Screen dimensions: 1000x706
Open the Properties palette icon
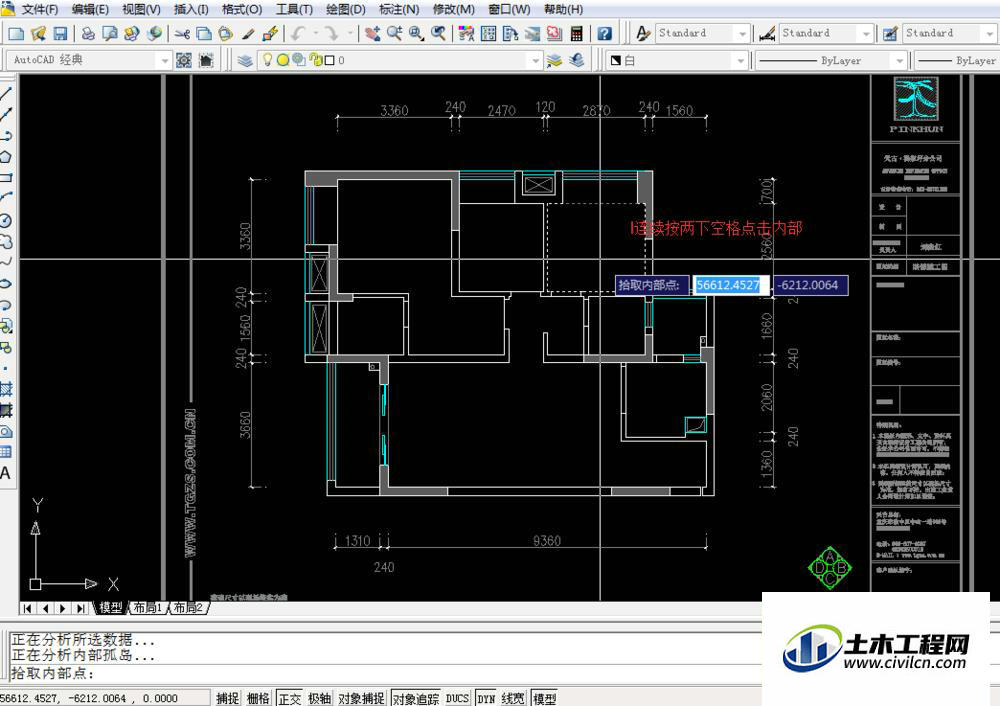coord(467,33)
